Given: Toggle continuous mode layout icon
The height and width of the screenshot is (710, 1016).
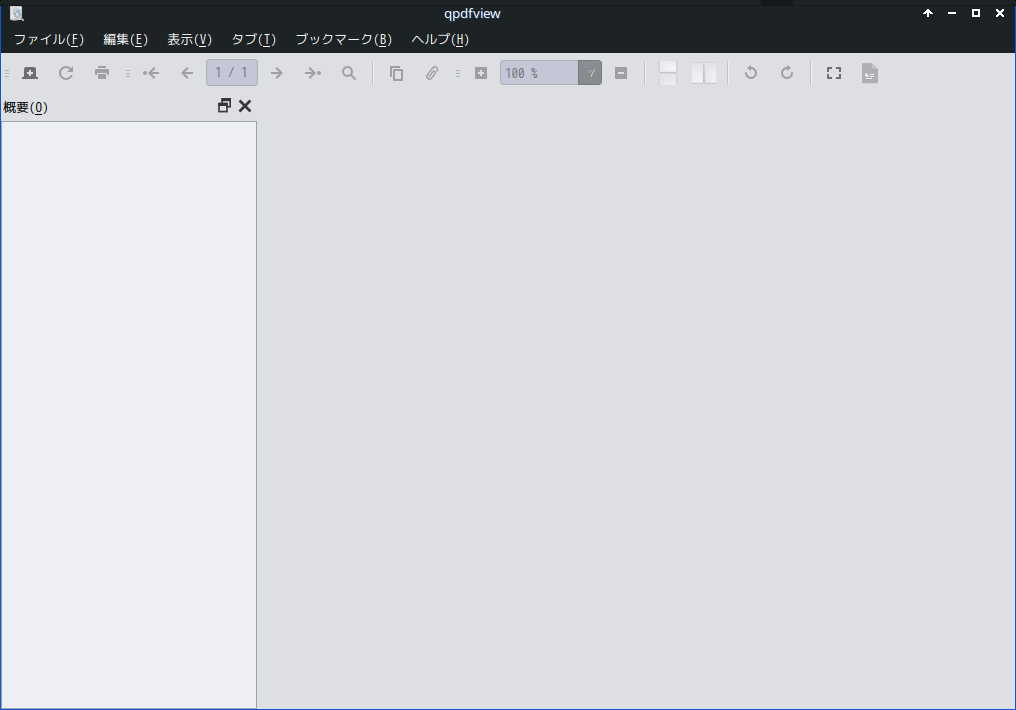Looking at the screenshot, I should click(668, 73).
